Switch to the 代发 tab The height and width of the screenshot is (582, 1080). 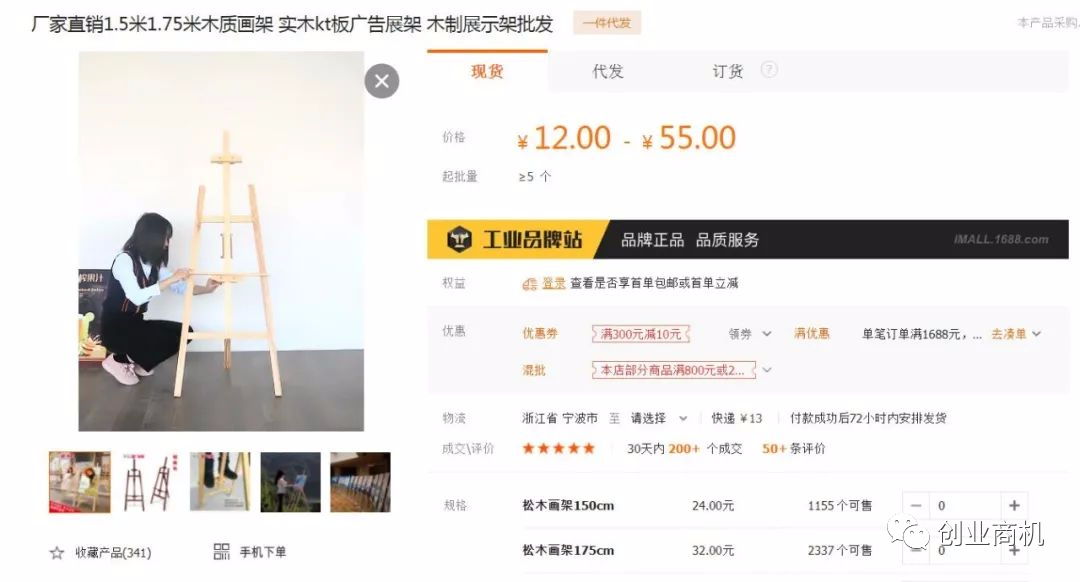tap(608, 71)
